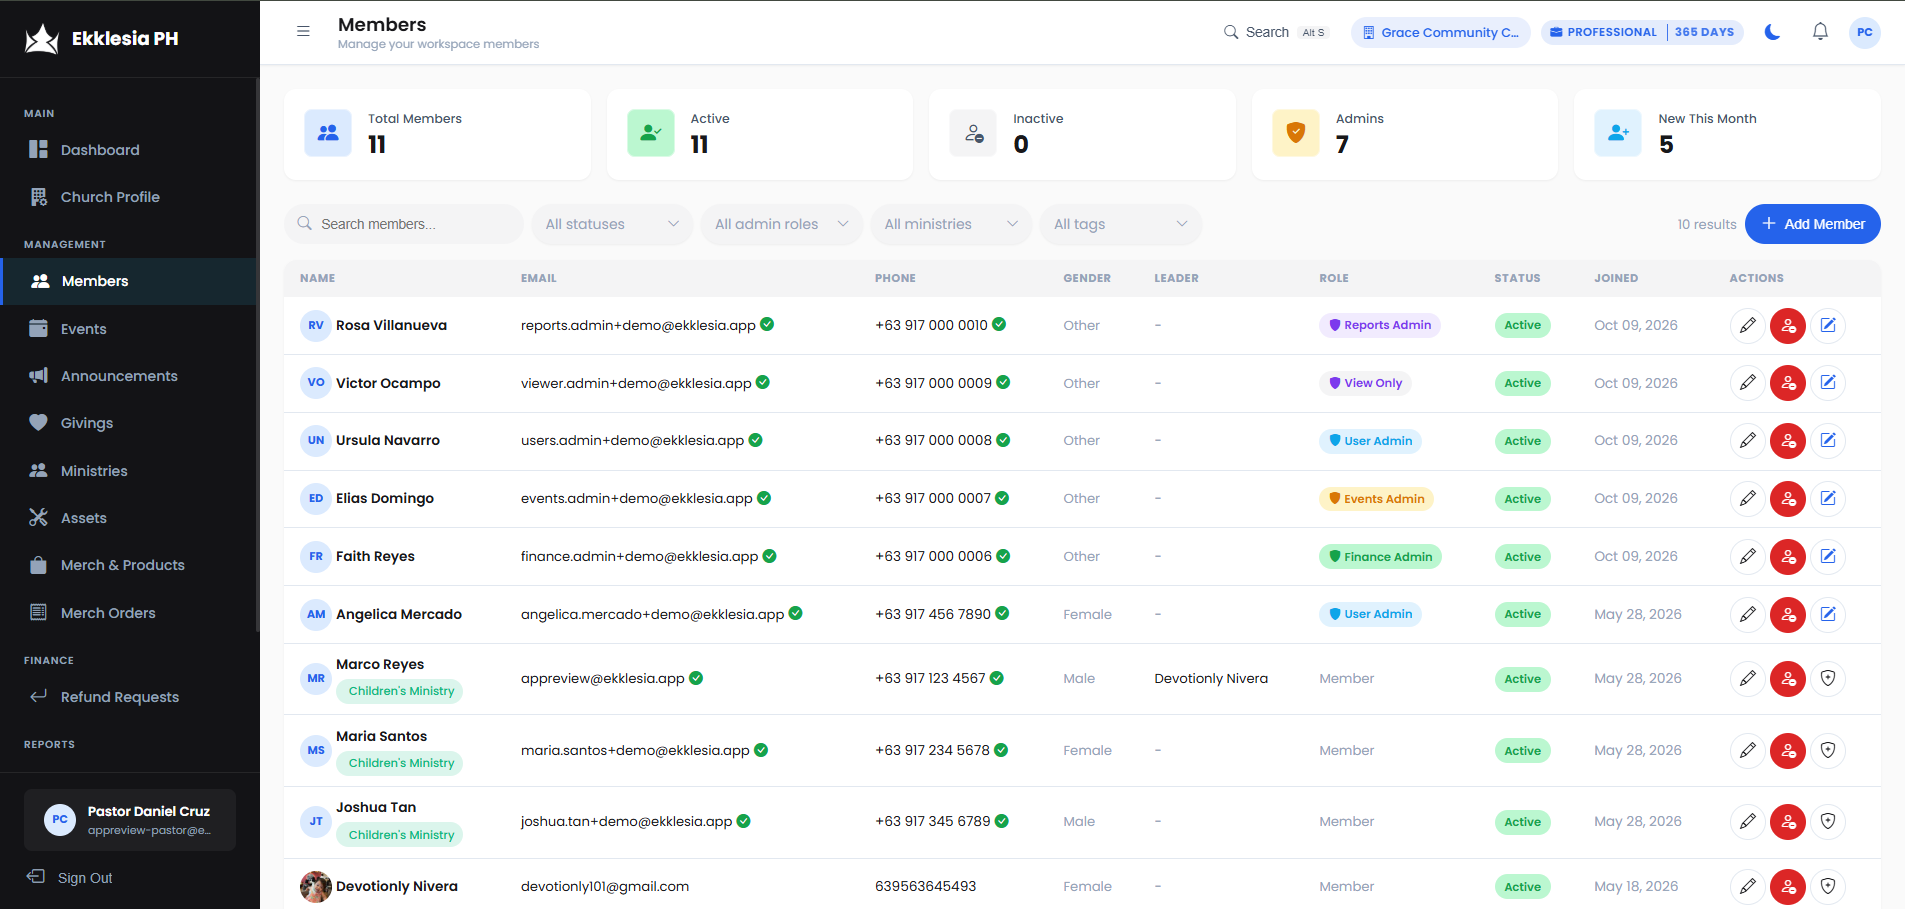This screenshot has height=909, width=1905.
Task: Open Pastor Daniel Cruz profile card
Action: [x=130, y=820]
